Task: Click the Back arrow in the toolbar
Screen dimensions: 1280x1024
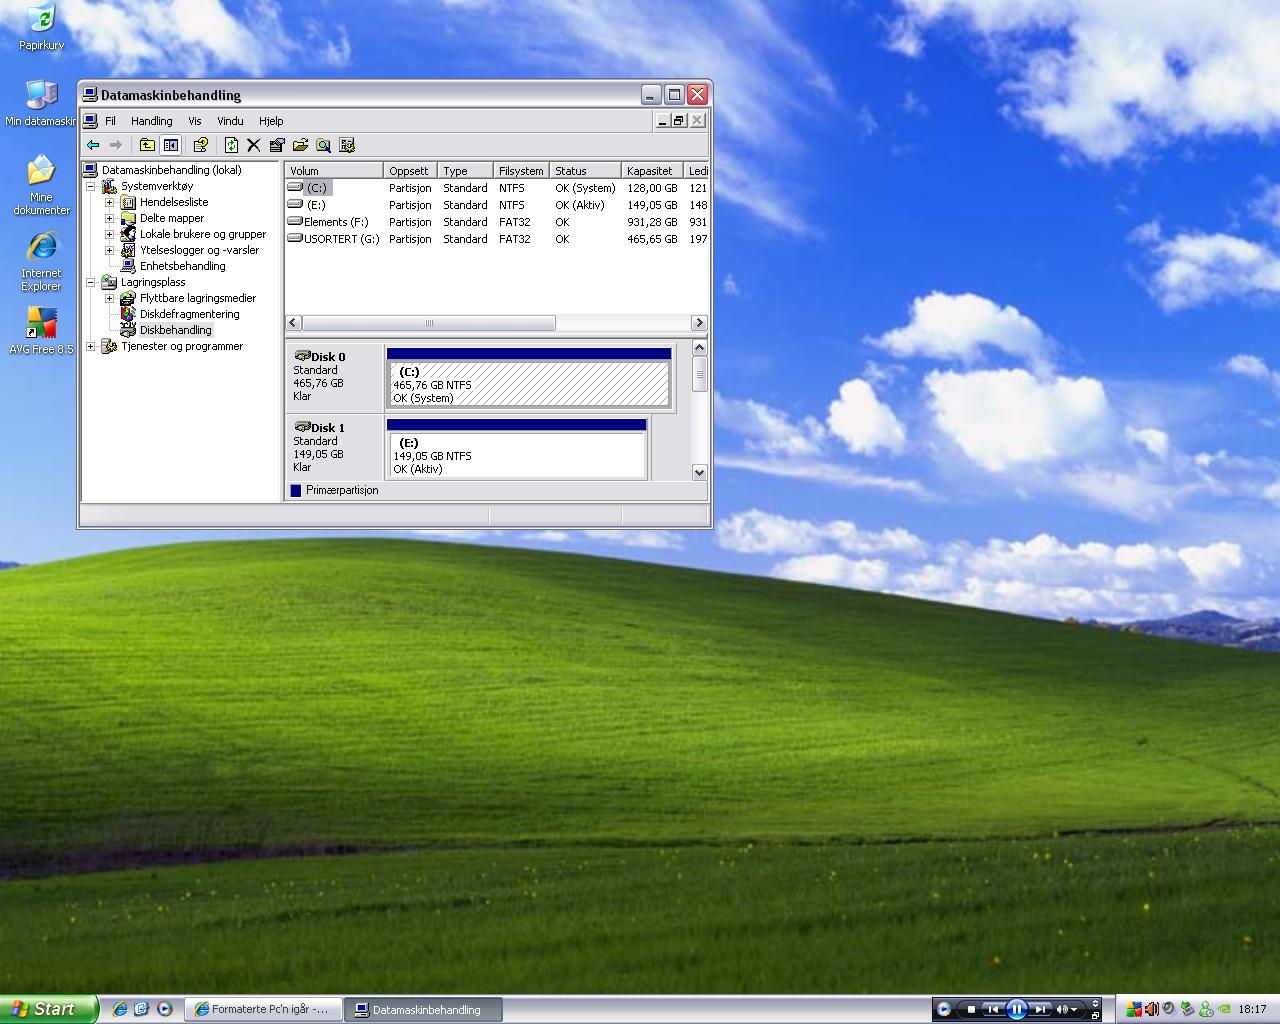Action: (x=93, y=145)
